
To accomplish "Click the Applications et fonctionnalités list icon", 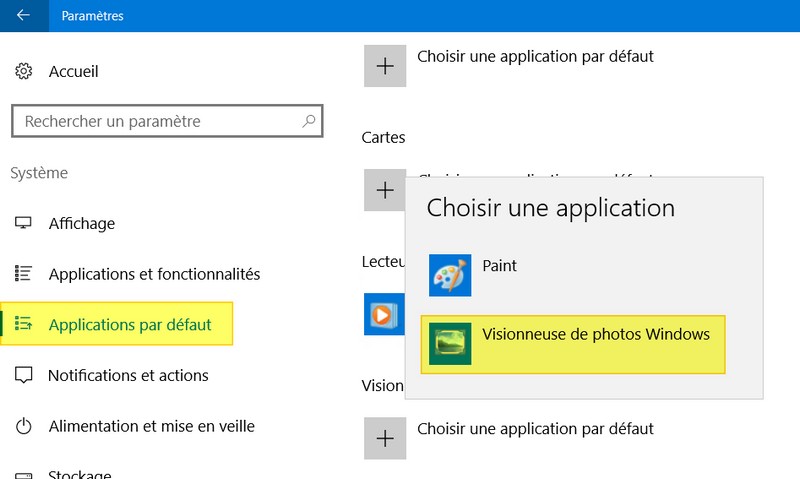I will [24, 274].
